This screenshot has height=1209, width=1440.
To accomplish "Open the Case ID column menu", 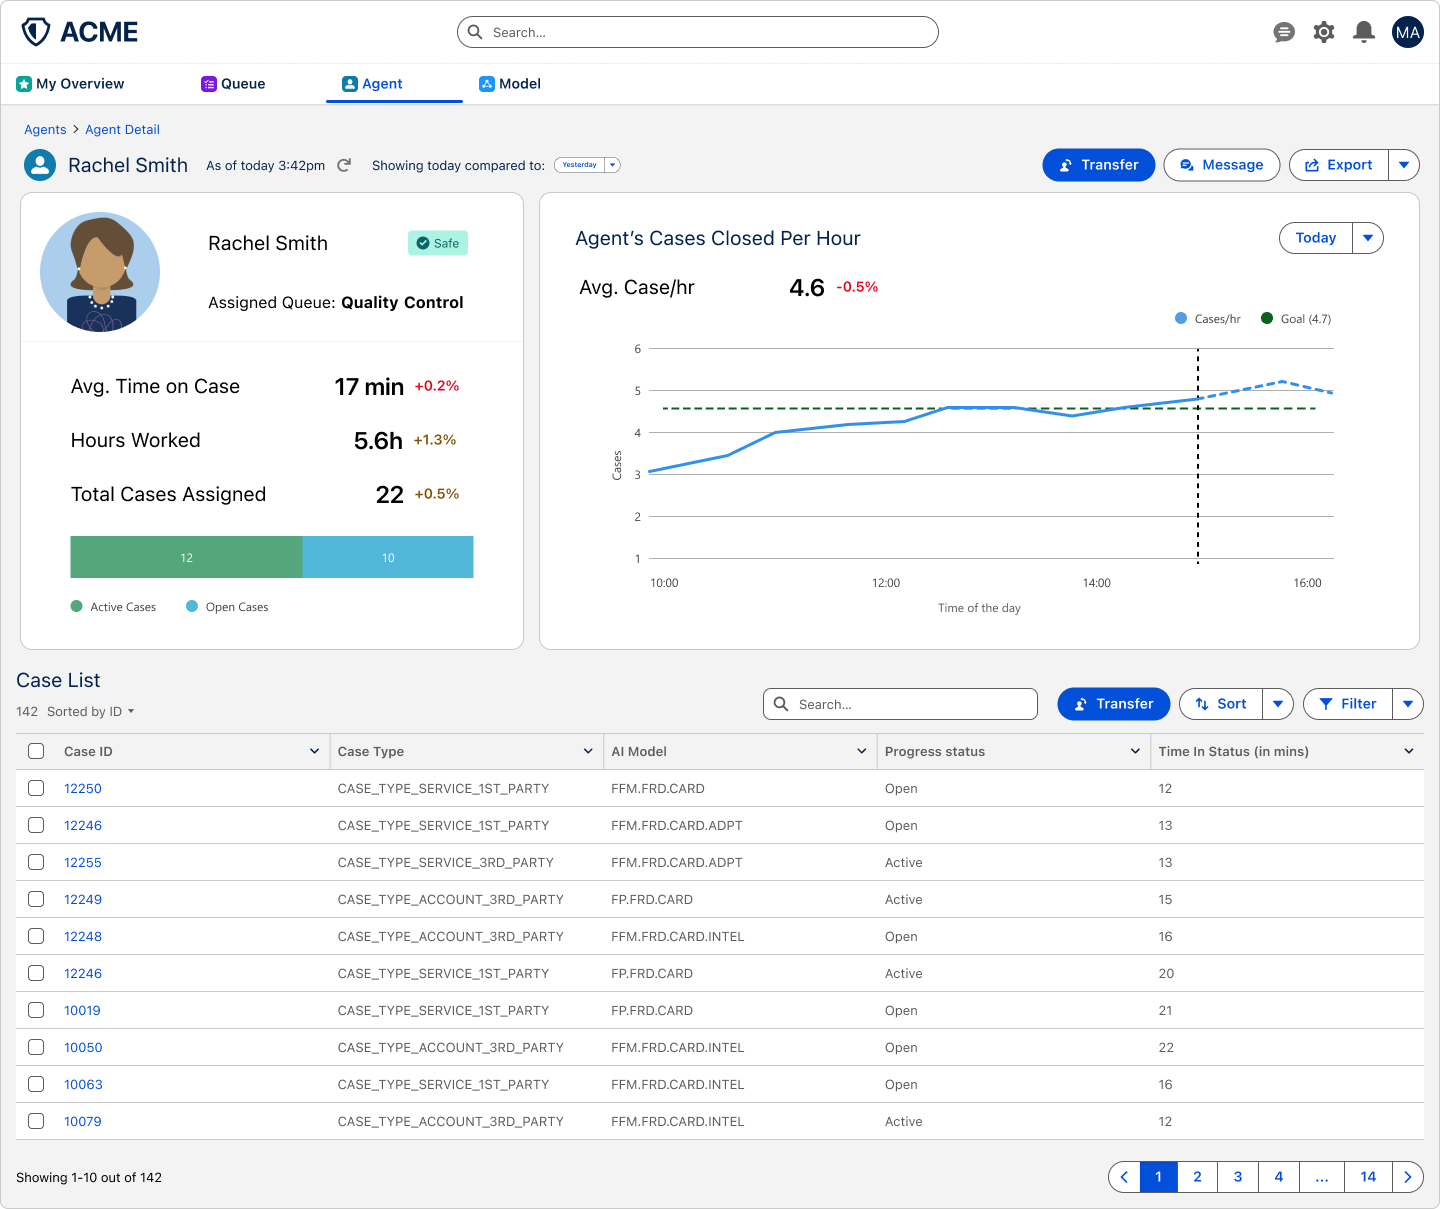I will (x=314, y=751).
